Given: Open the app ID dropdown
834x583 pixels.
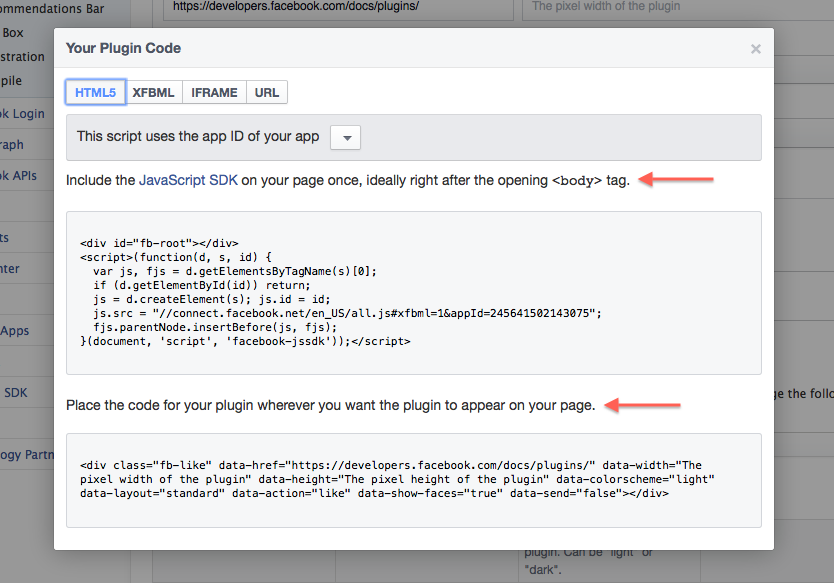Looking at the screenshot, I should pos(345,138).
